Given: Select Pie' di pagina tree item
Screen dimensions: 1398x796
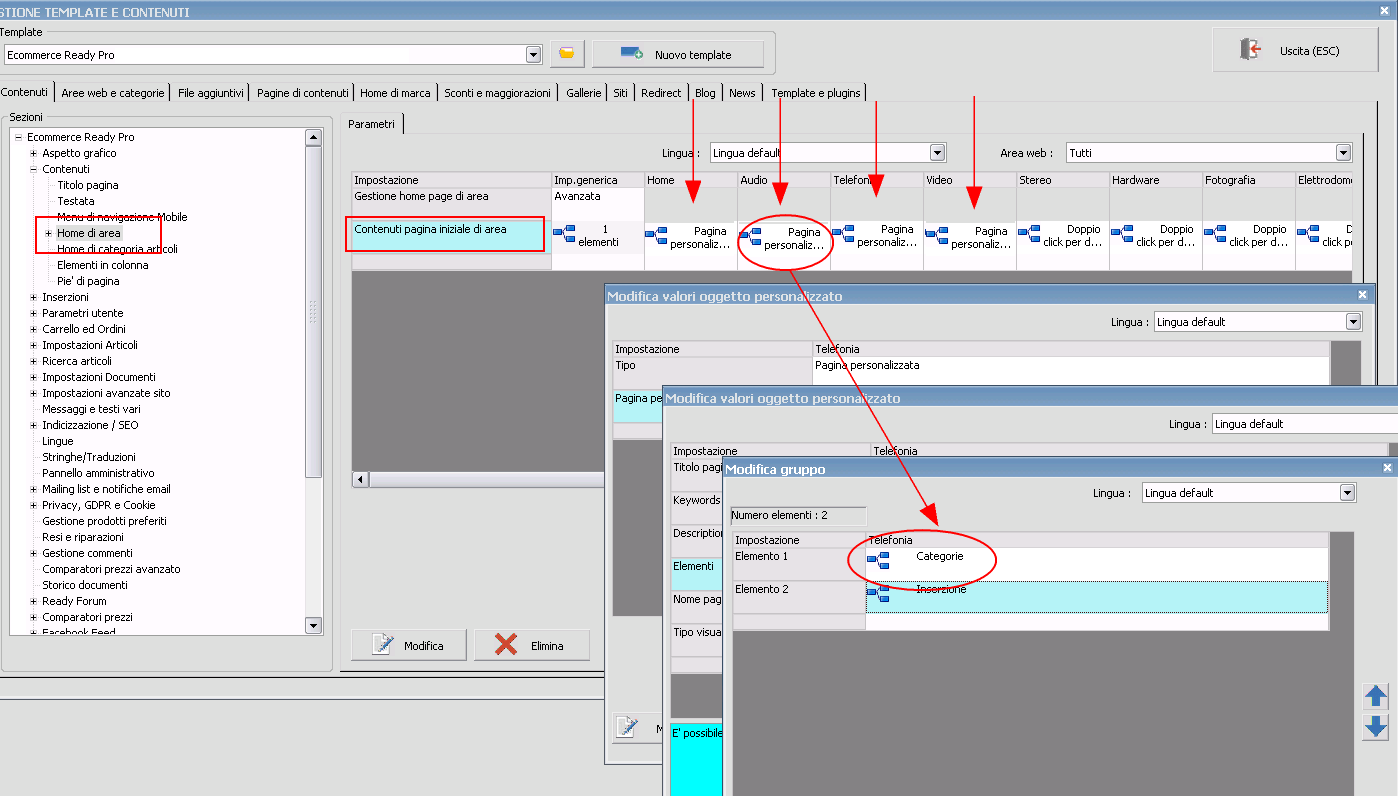Looking at the screenshot, I should coord(88,281).
